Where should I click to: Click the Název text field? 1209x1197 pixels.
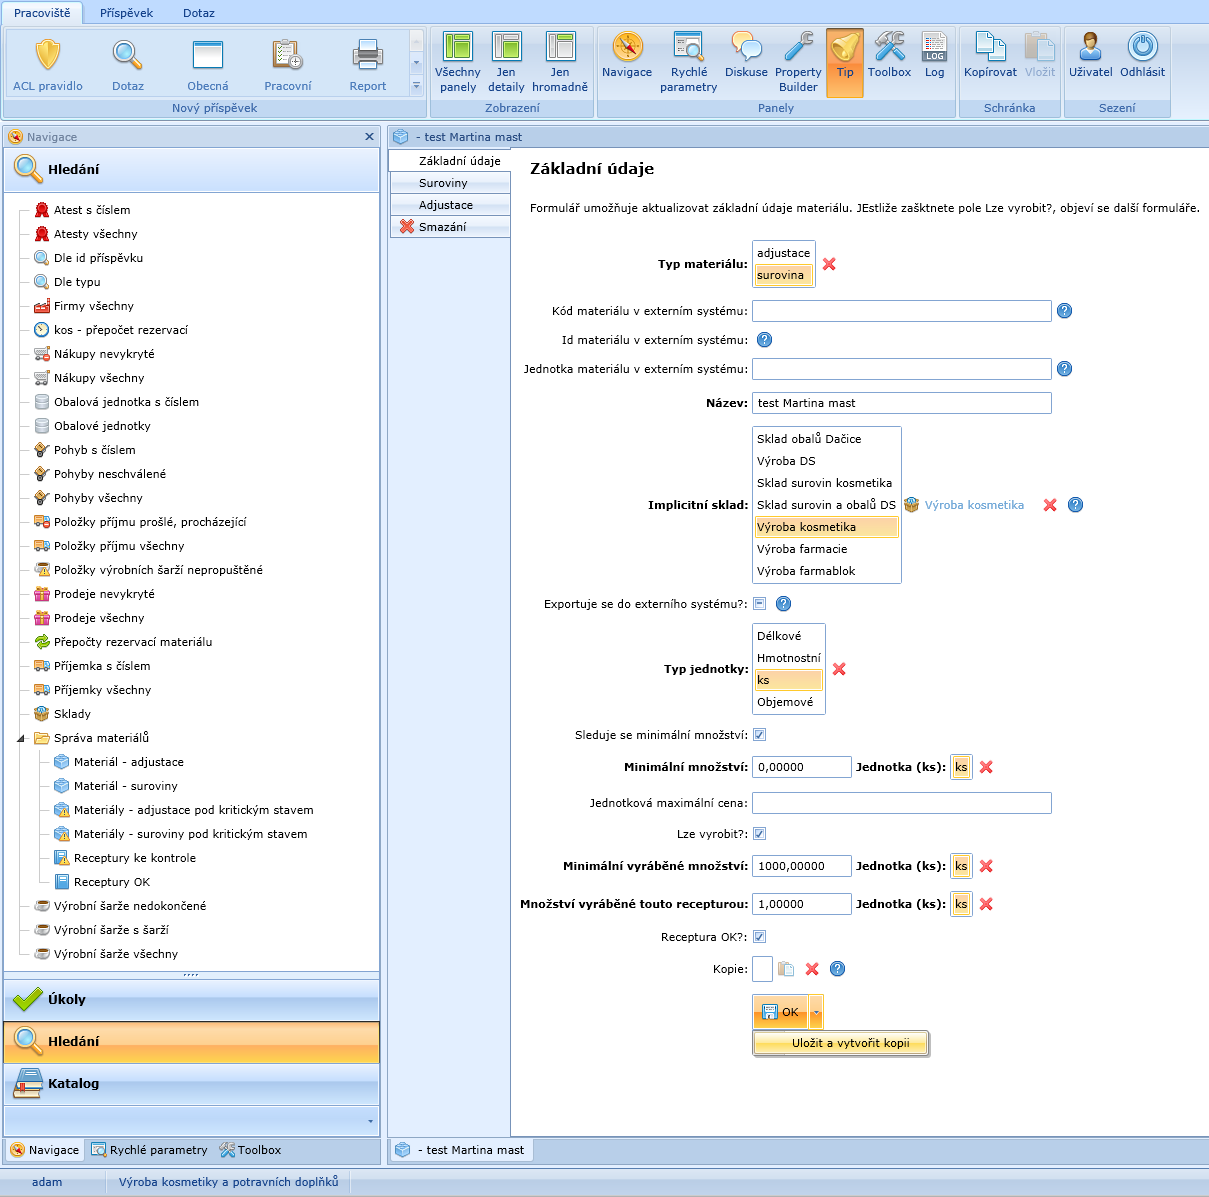tap(901, 403)
